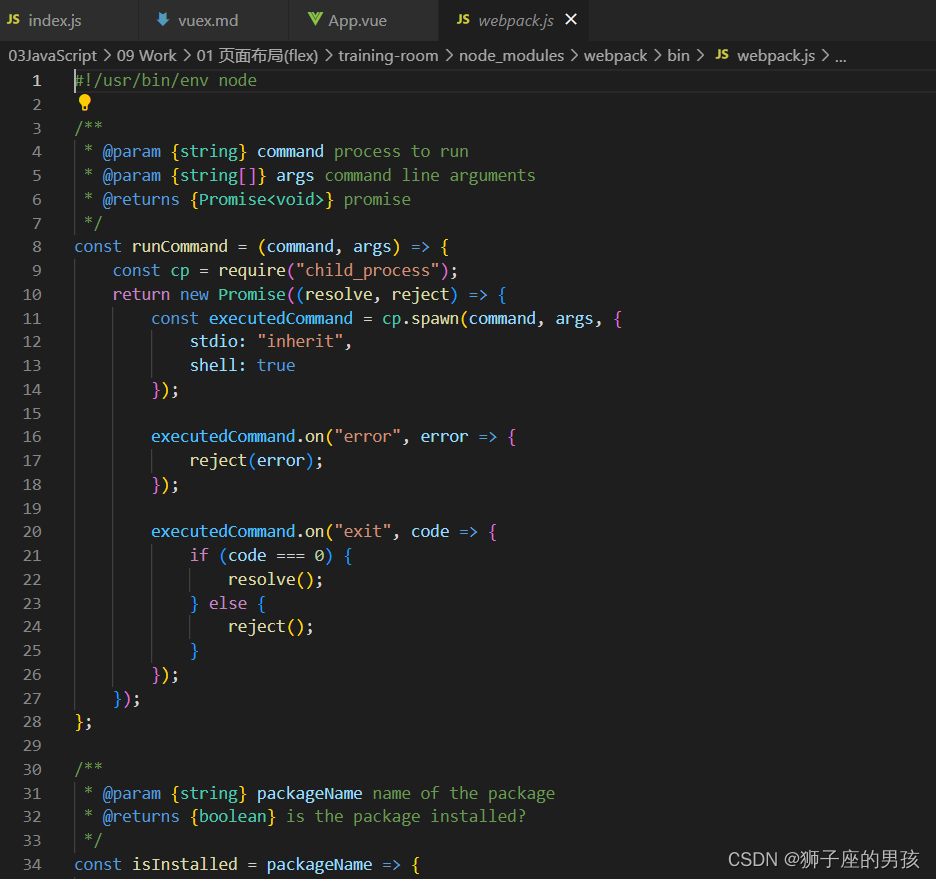Click 'runCommand' identifier on line 8
The image size is (936, 879).
[x=180, y=246]
